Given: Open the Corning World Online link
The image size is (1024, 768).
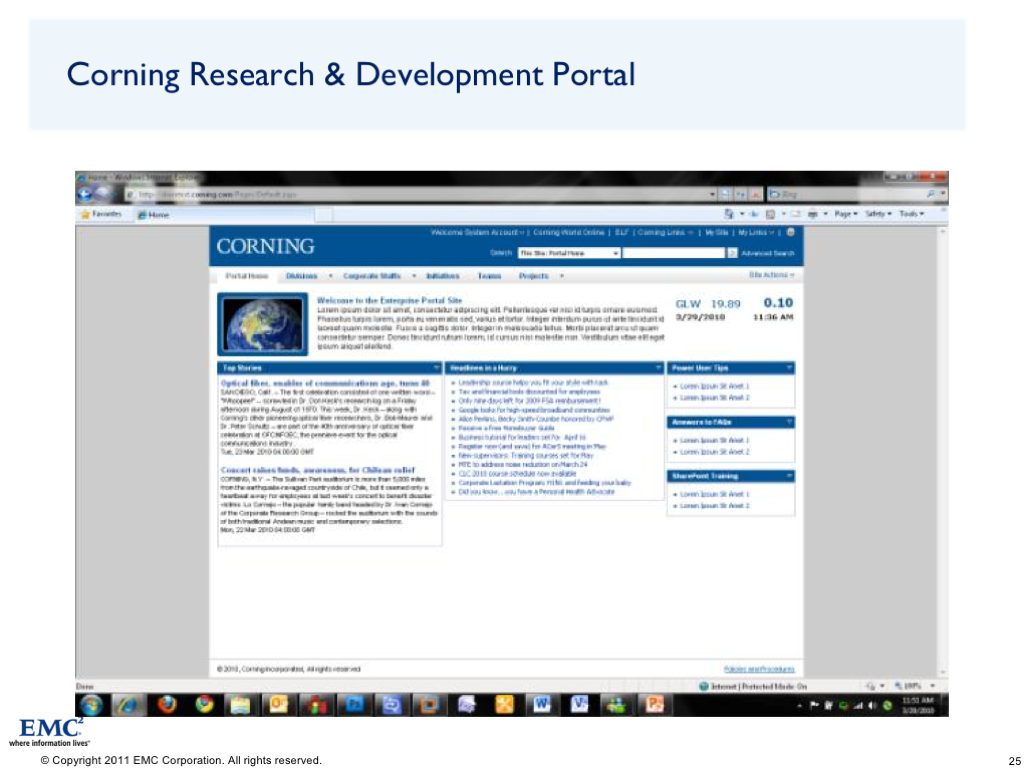Looking at the screenshot, I should pos(569,232).
